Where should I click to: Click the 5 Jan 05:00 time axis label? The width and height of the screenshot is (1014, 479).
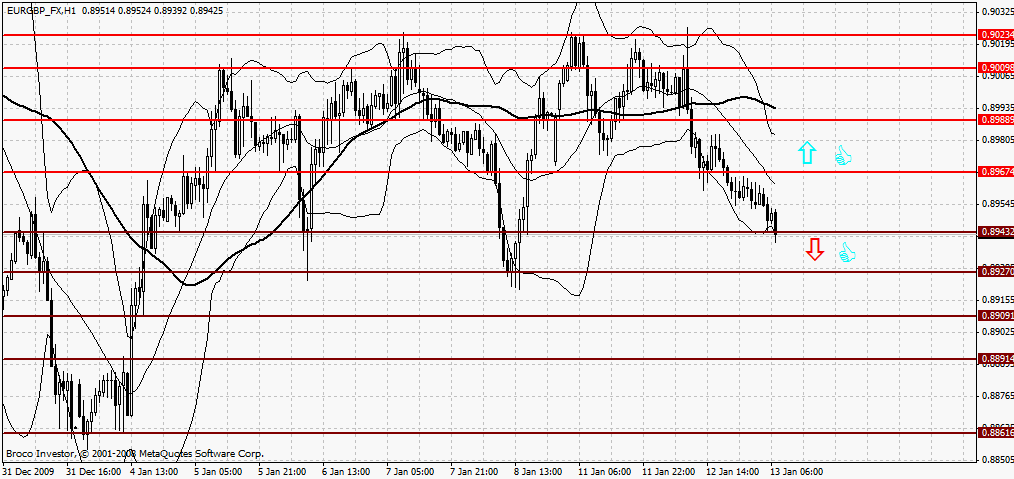(x=218, y=472)
